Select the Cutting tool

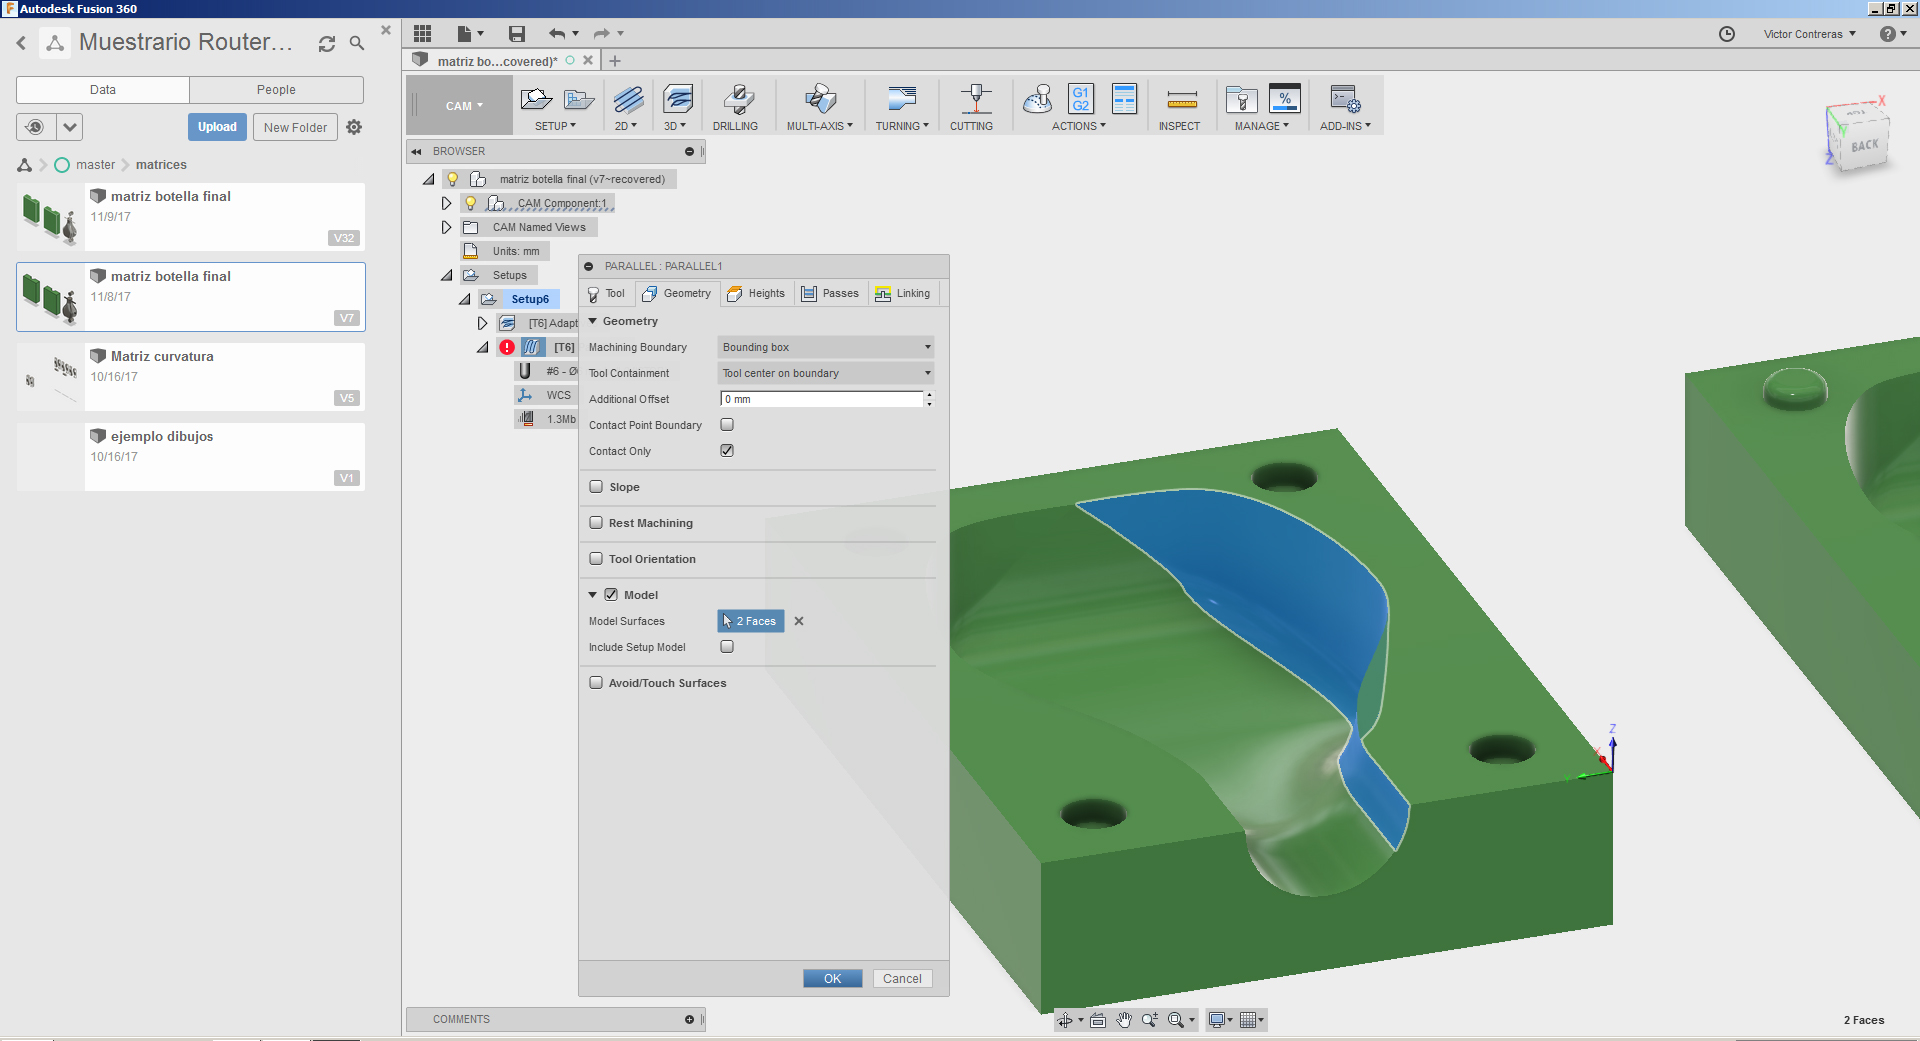coord(976,99)
